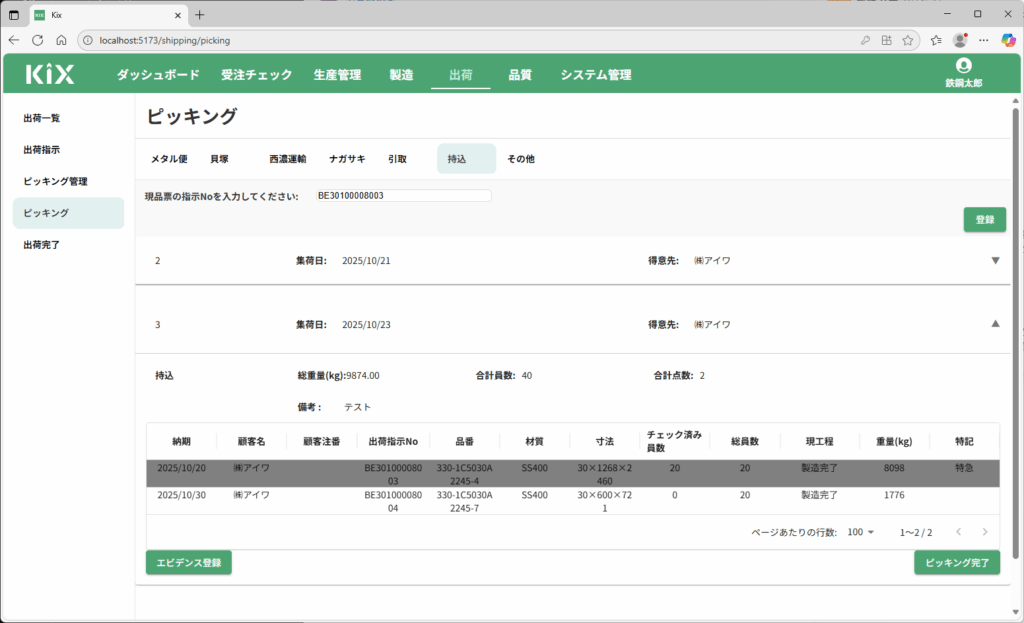Go to the browser home page icon
1024x623 pixels.
coord(61,40)
